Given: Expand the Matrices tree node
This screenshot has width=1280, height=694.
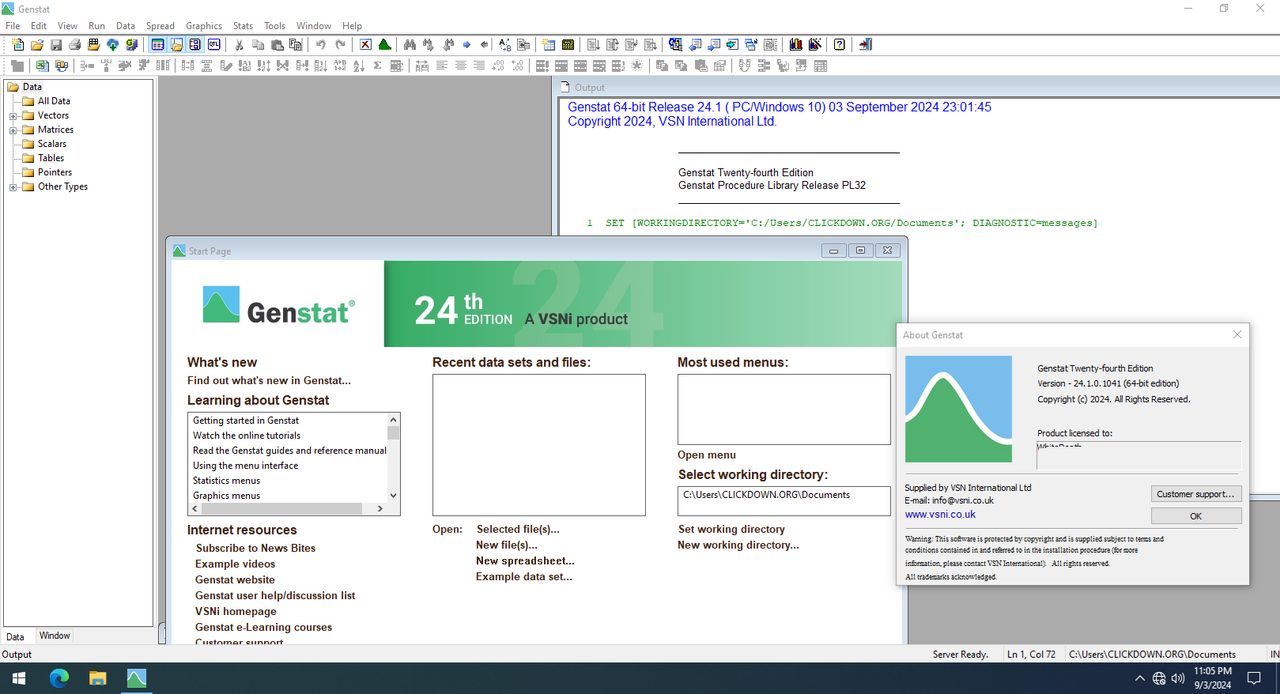Looking at the screenshot, I should point(13,129).
